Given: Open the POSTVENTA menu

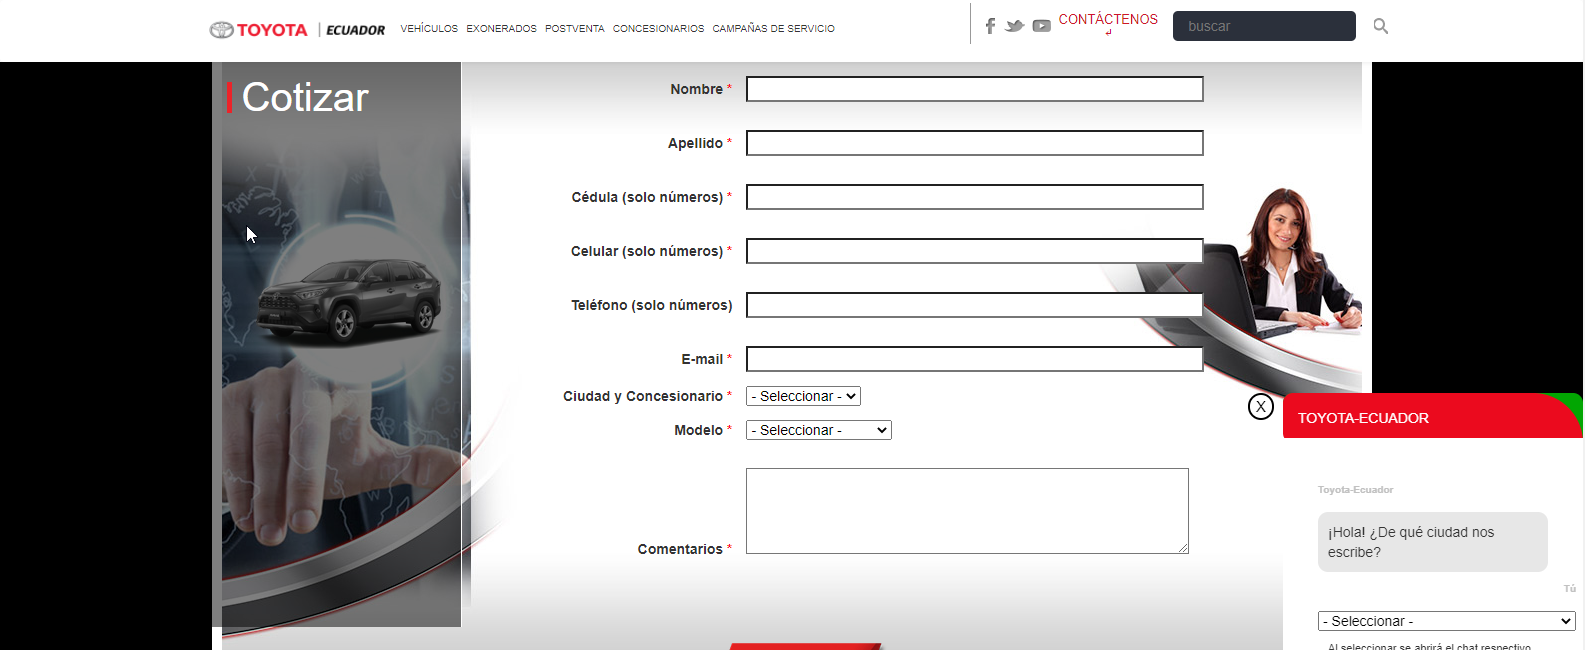Looking at the screenshot, I should click(575, 29).
